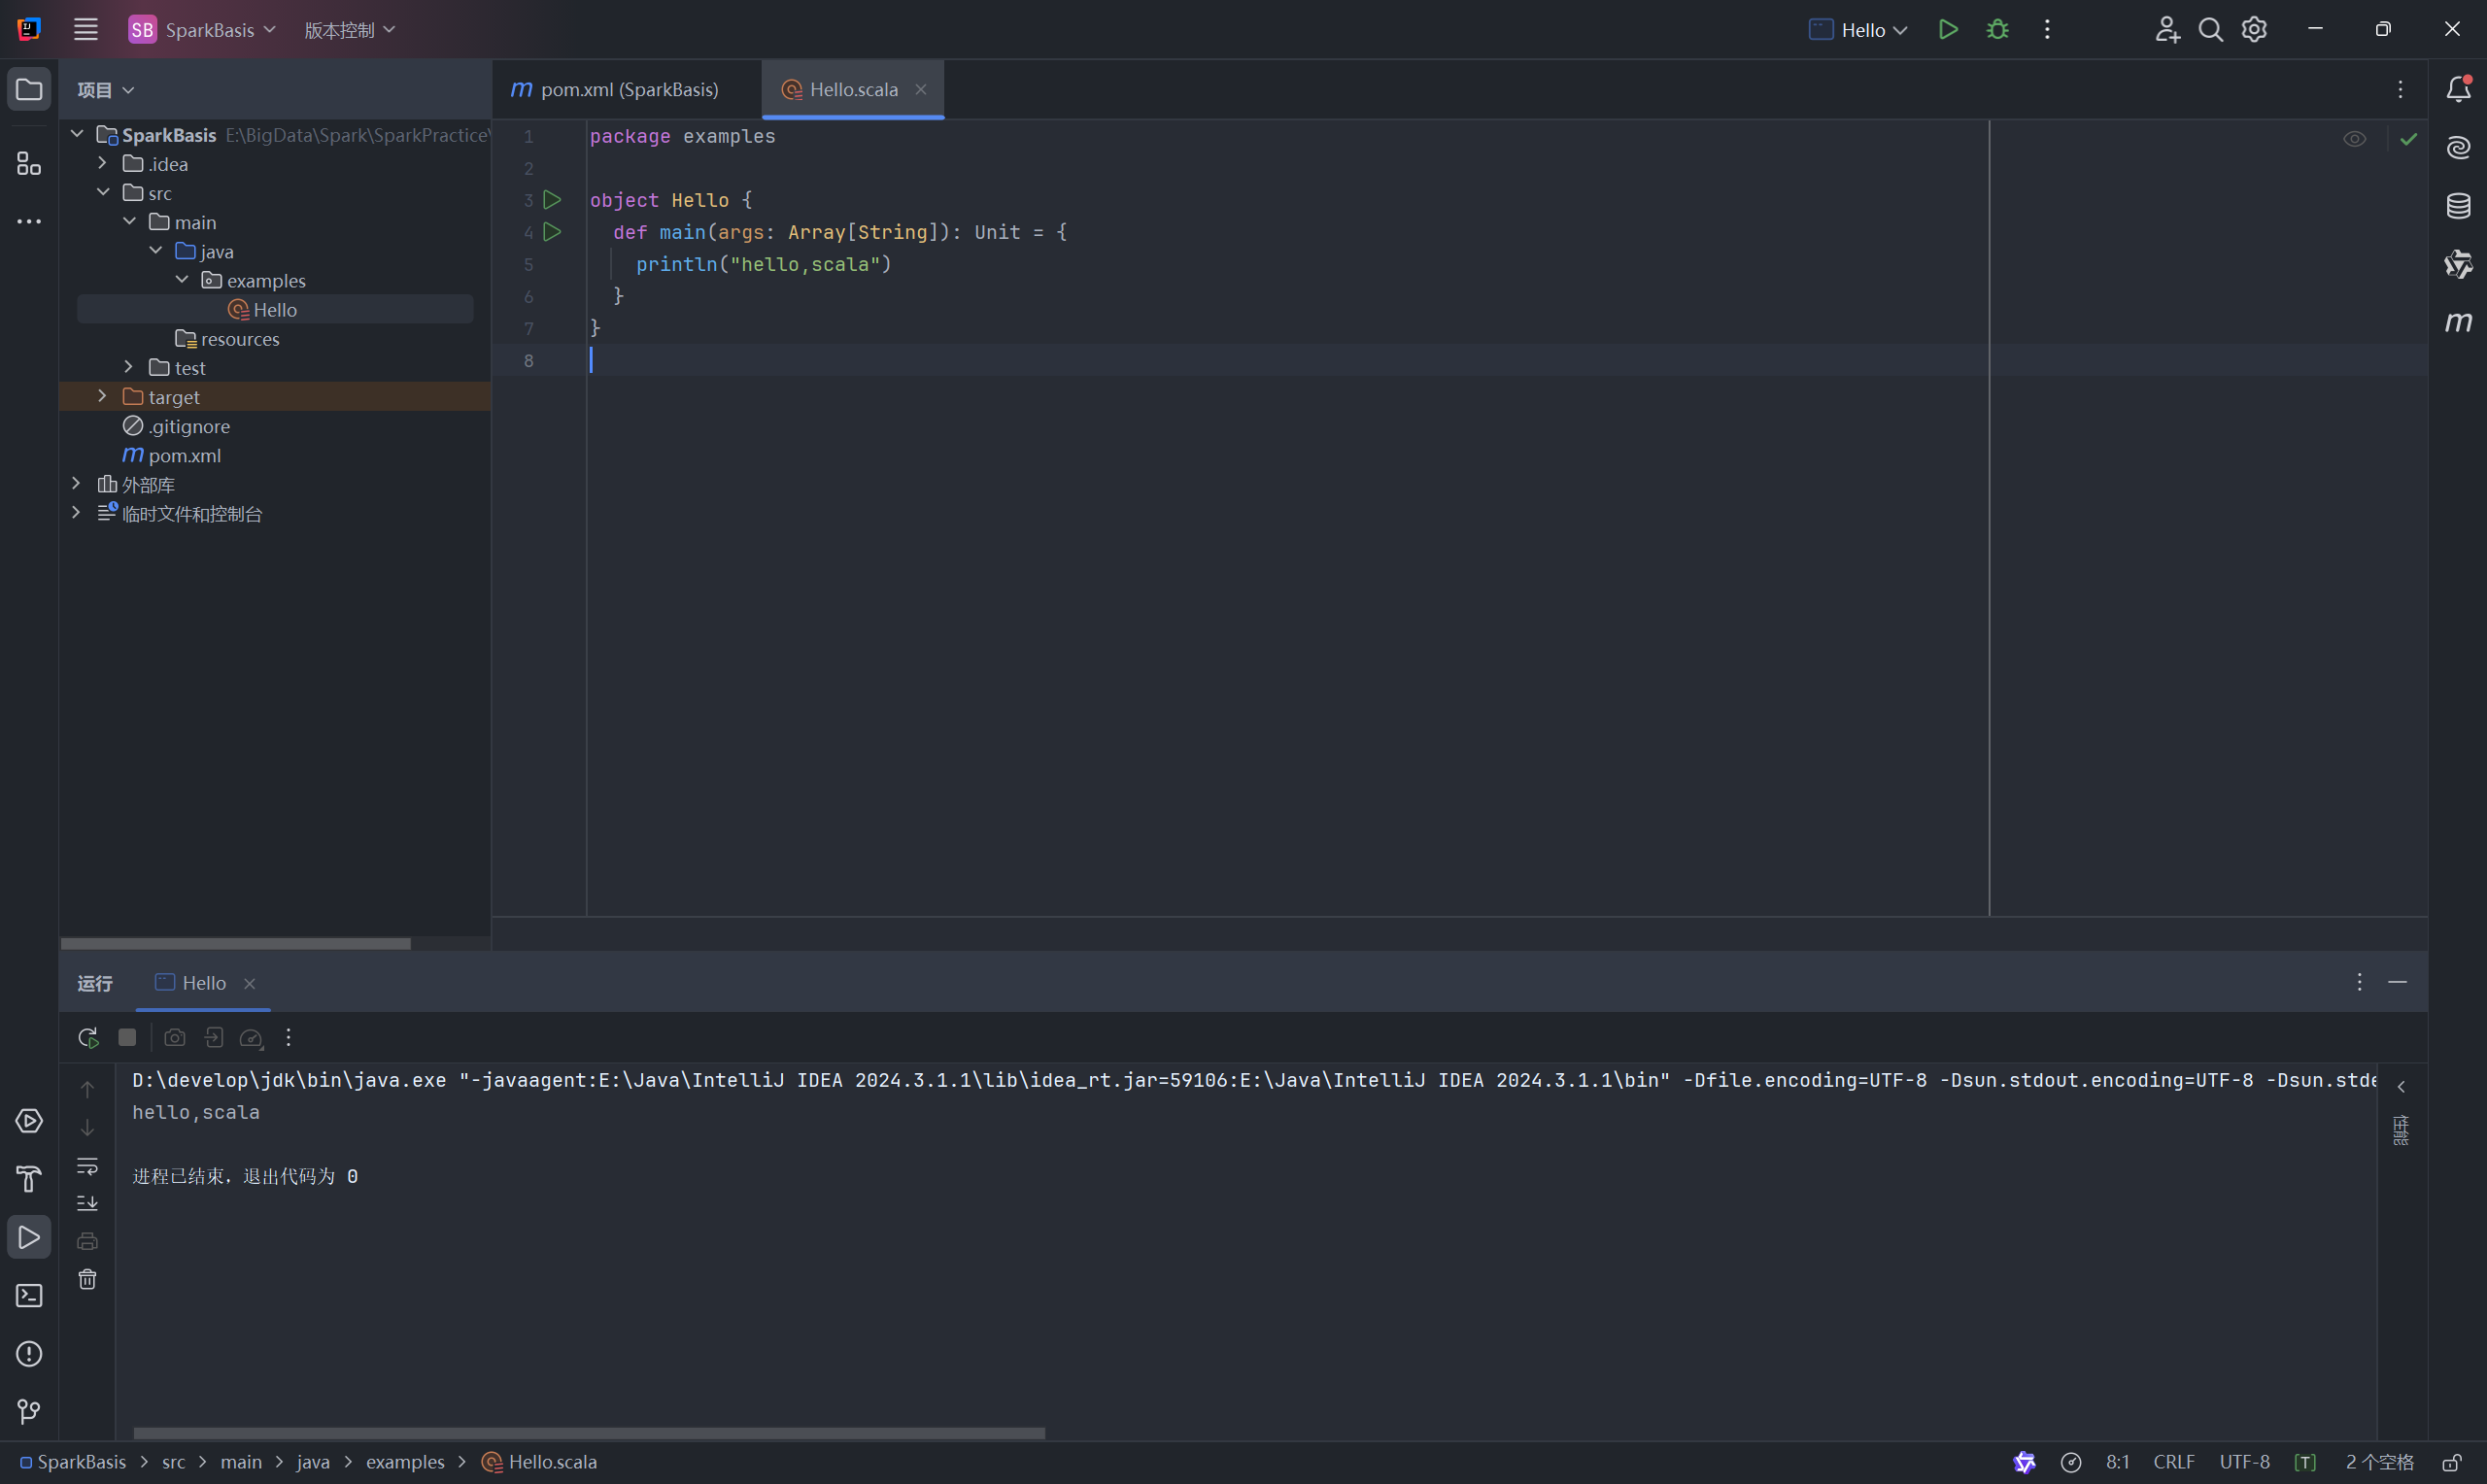Viewport: 2487px width, 1484px height.
Task: Click the UTF-8 encoding in status bar
Action: (2244, 1463)
